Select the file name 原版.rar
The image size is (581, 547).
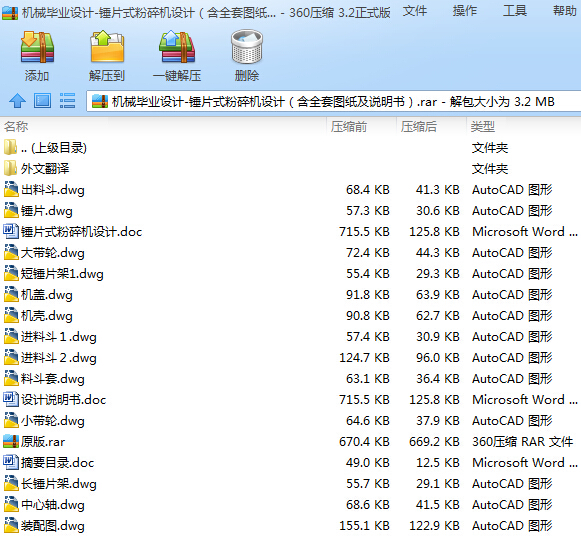click(43, 442)
